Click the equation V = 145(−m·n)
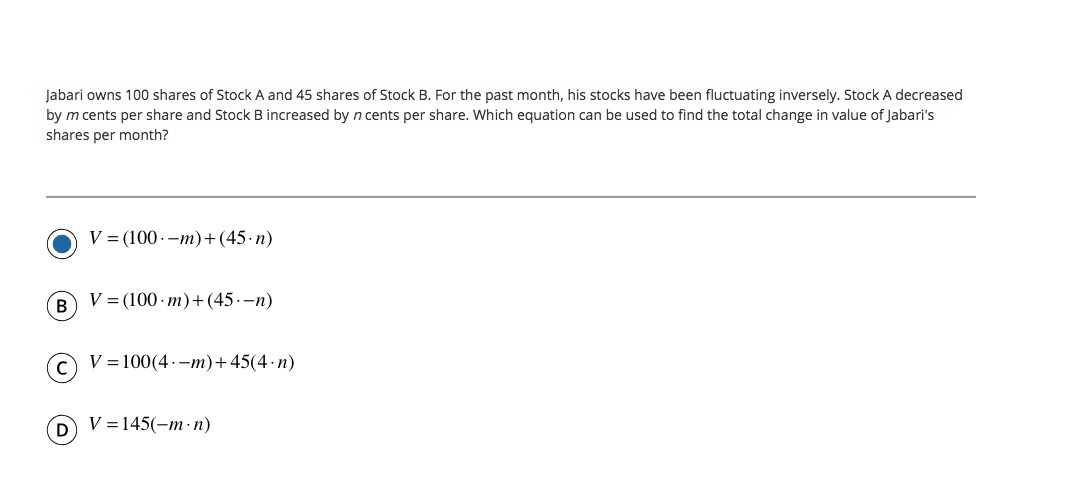The width and height of the screenshot is (1075, 492). [x=150, y=425]
